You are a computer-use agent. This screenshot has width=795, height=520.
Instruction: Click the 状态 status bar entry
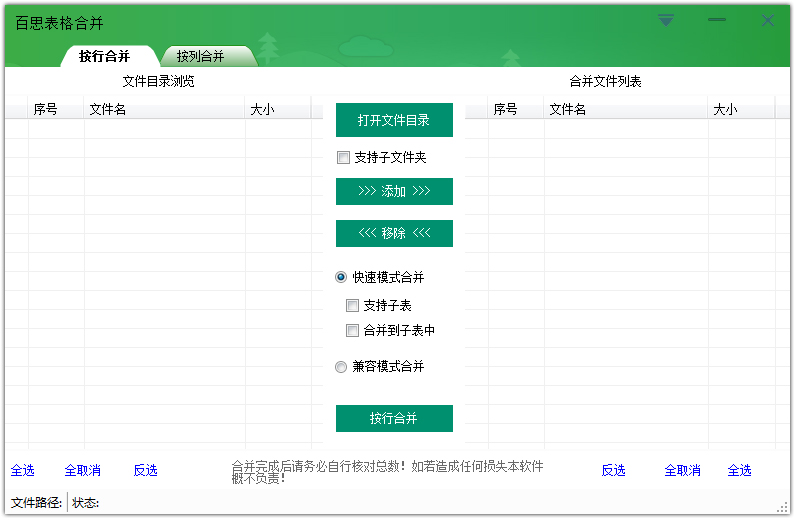(x=86, y=503)
